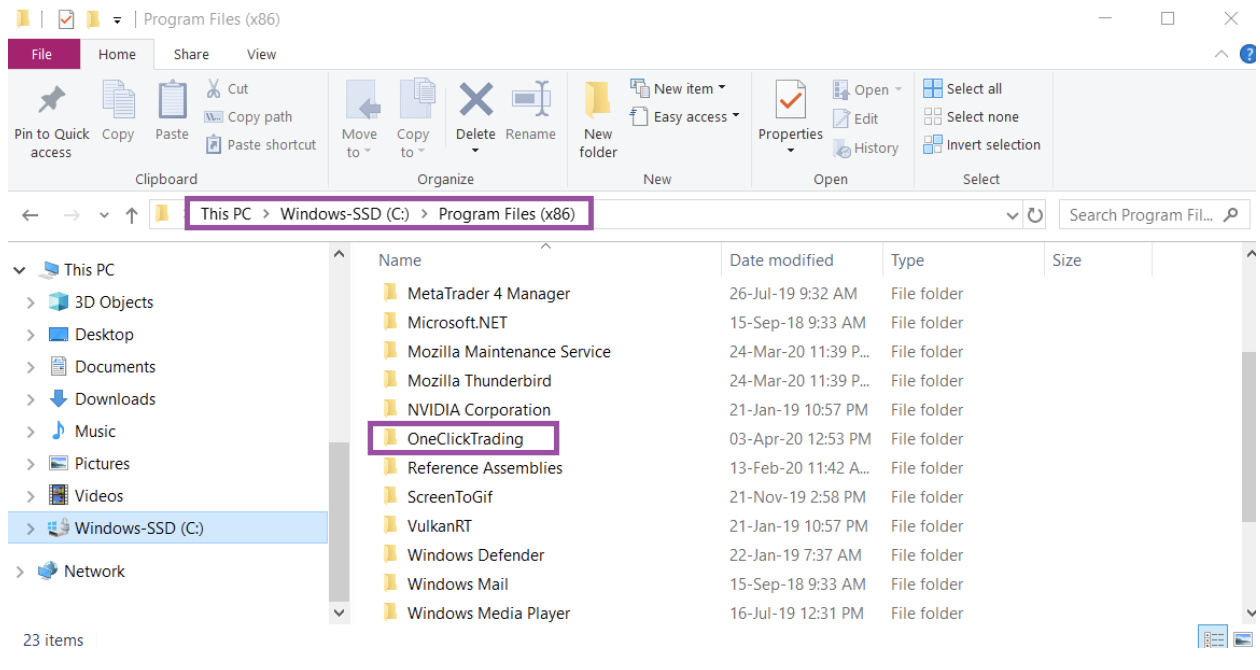Collapse the This PC tree node
The image size is (1260, 670).
tap(19, 270)
